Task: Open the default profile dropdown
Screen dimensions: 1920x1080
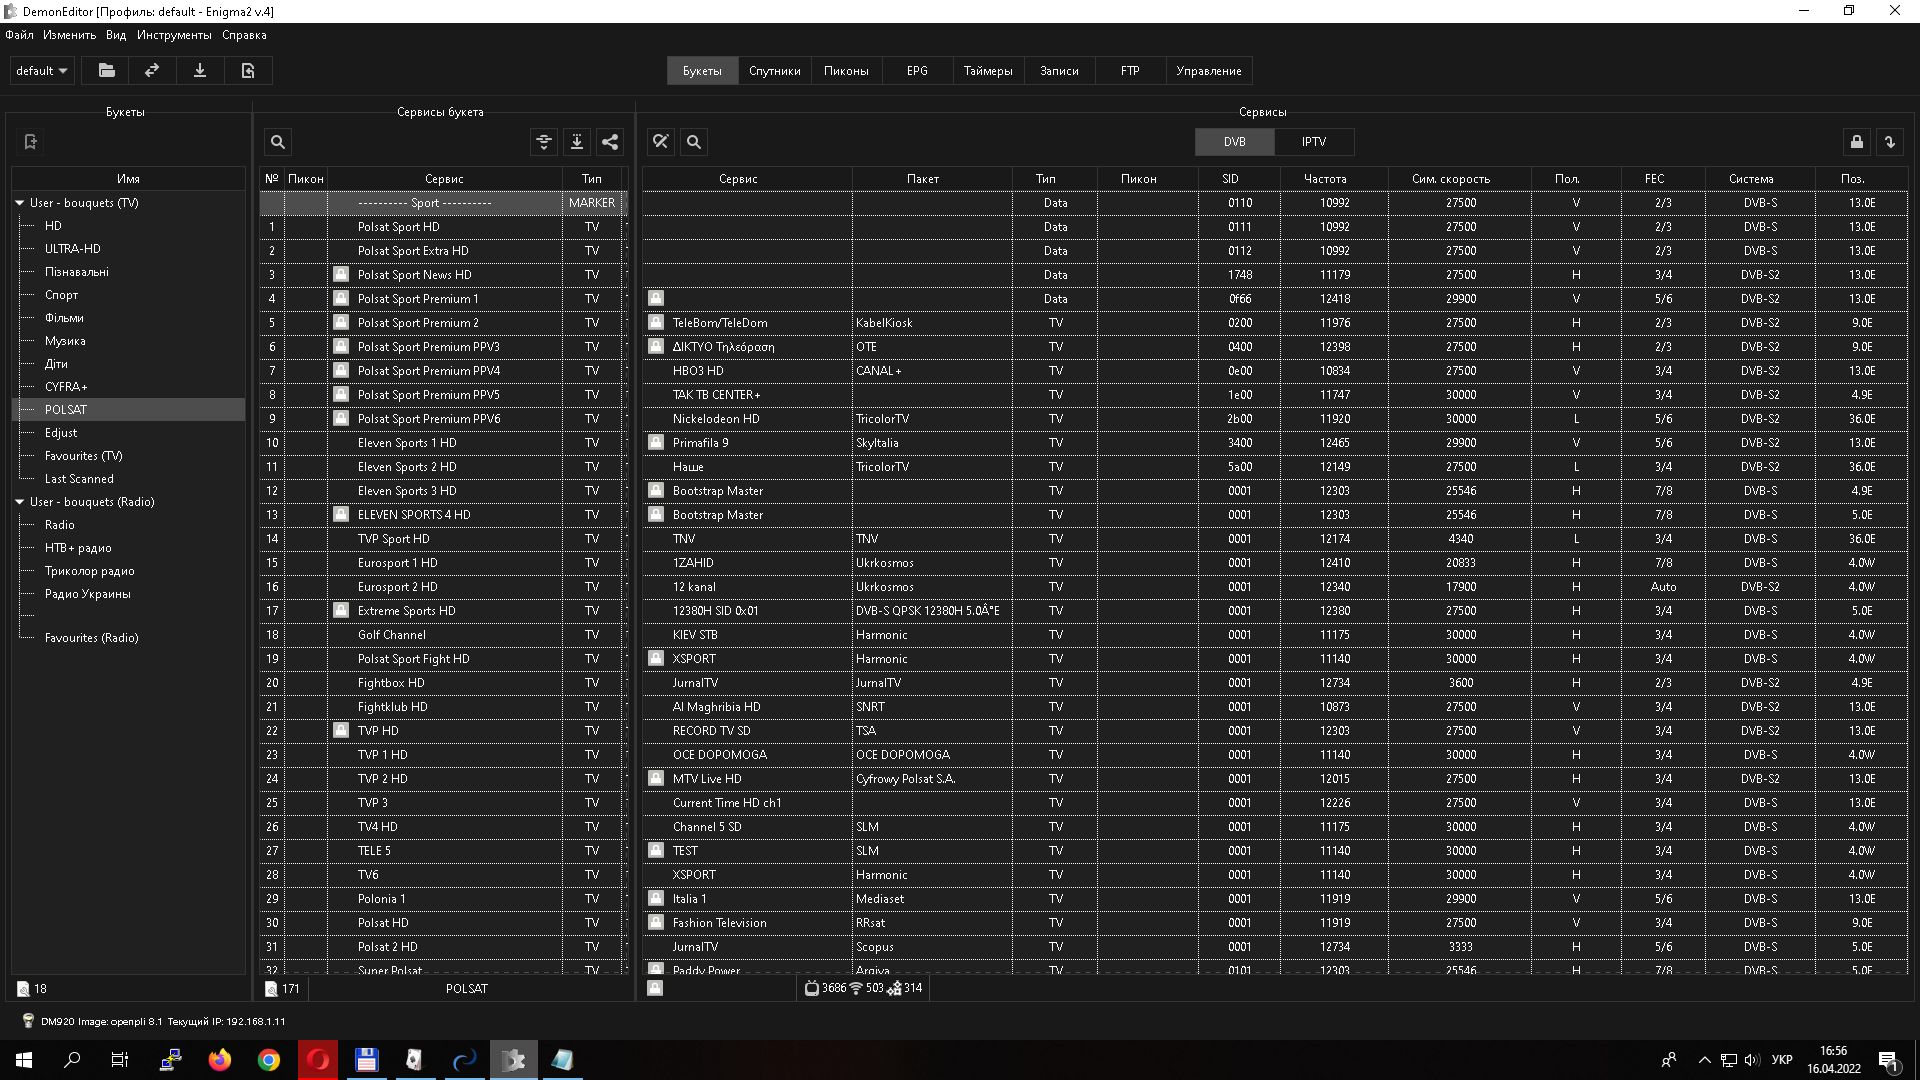Action: click(42, 71)
